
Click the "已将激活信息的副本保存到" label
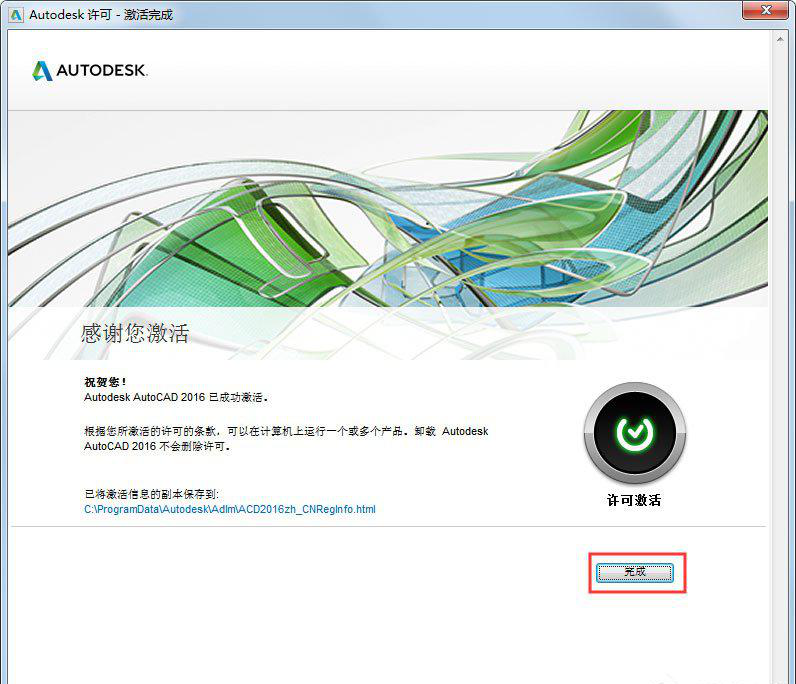point(151,494)
